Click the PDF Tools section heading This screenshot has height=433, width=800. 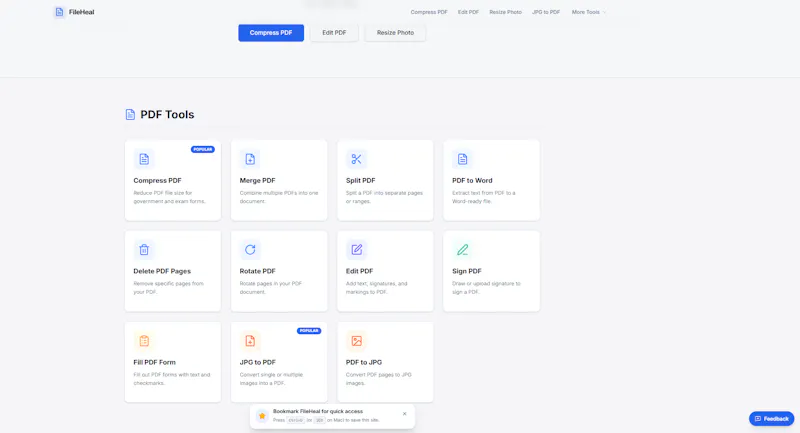[167, 114]
